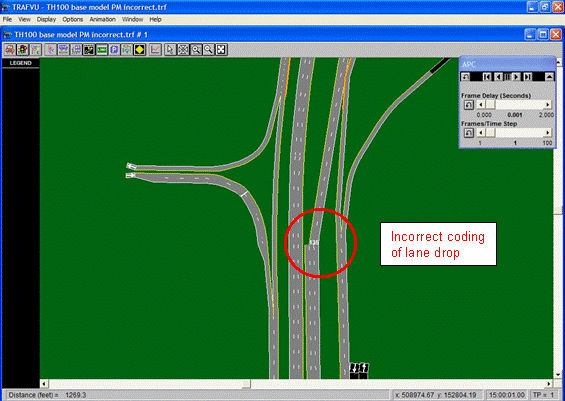This screenshot has height=401, width=565.
Task: Jump to last frame in APC panel
Action: [x=527, y=77]
